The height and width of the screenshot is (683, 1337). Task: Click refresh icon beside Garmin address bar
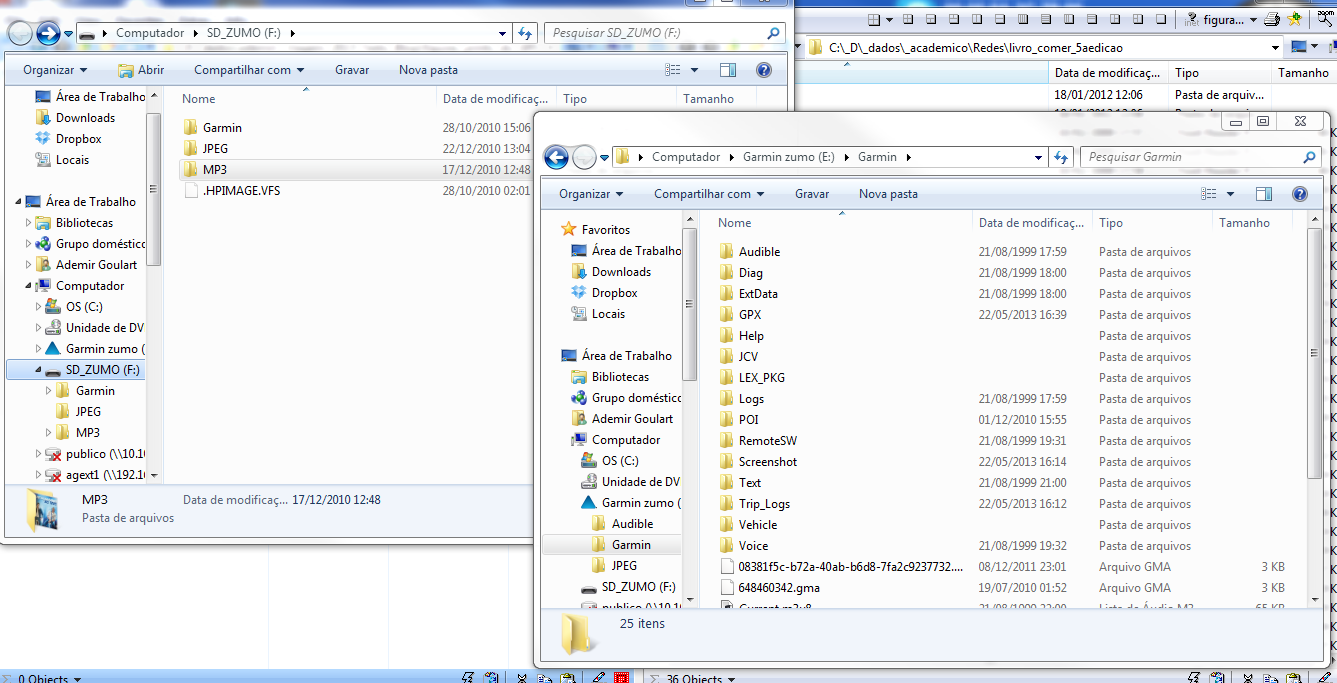point(1062,157)
